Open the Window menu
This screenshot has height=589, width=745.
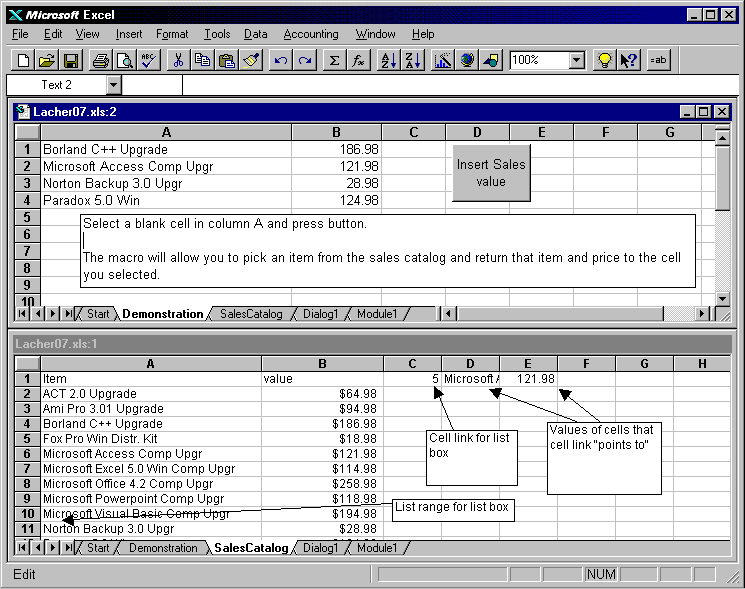(375, 34)
